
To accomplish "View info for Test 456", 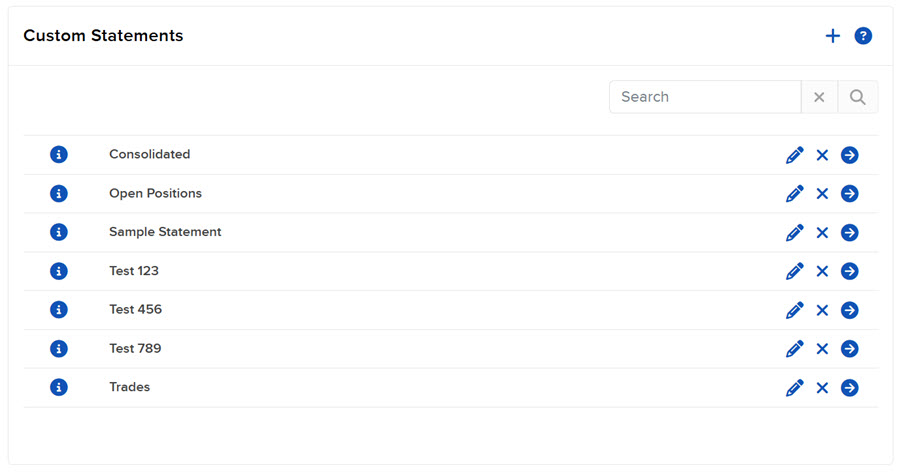I will [x=59, y=310].
